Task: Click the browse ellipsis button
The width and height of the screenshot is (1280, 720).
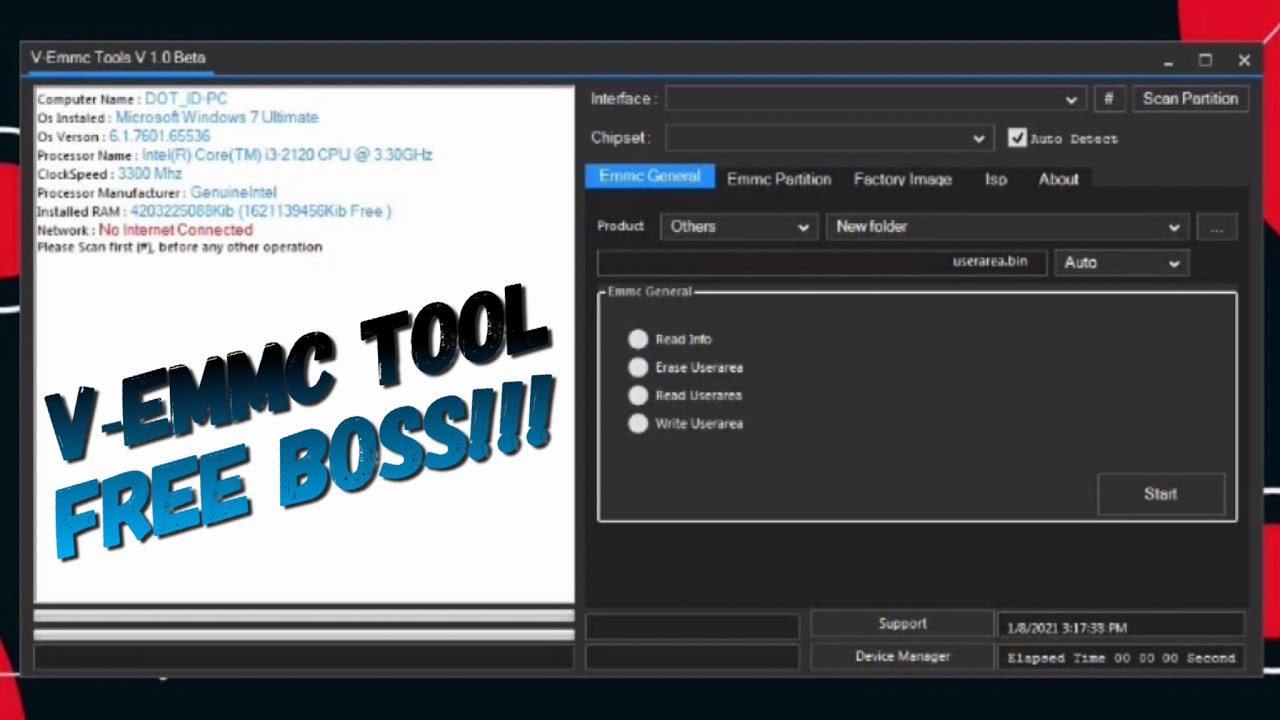Action: 1216,227
